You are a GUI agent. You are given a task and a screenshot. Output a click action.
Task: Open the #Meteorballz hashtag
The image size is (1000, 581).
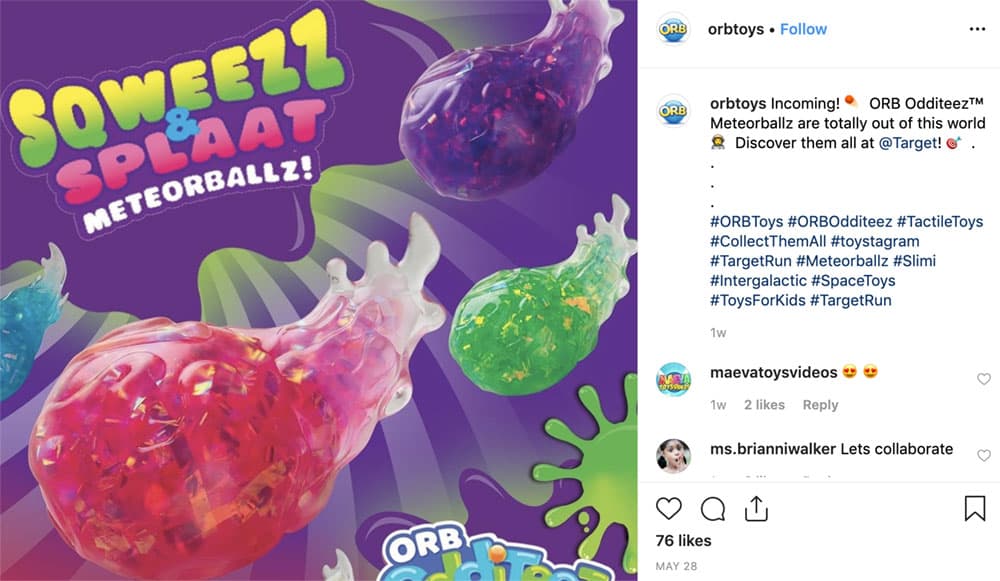(842, 261)
